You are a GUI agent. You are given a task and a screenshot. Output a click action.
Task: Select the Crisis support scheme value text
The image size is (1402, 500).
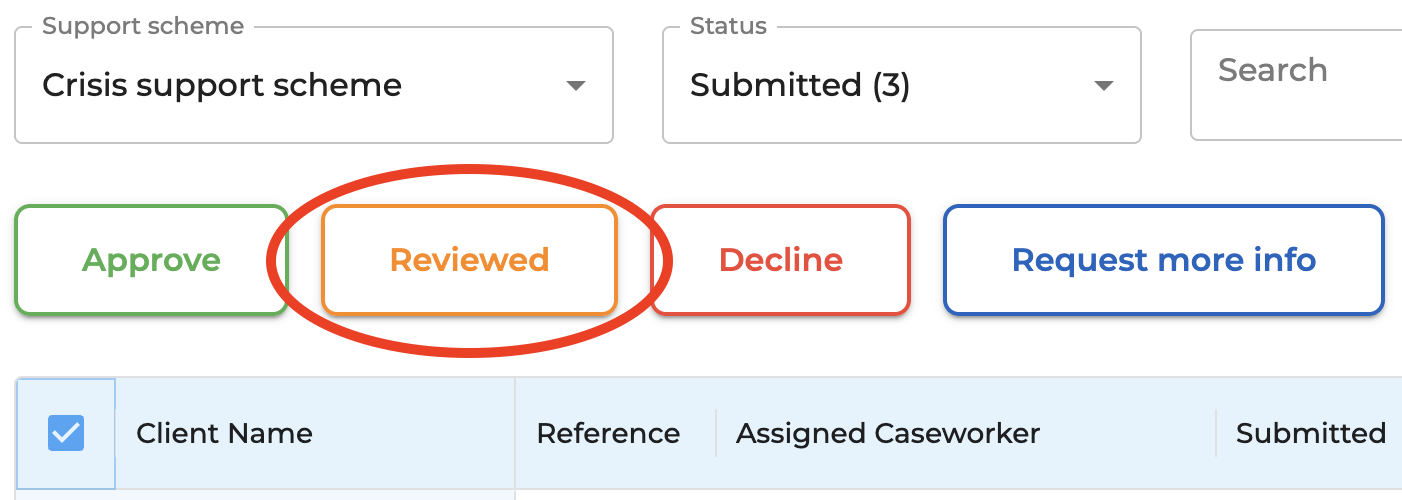(222, 86)
